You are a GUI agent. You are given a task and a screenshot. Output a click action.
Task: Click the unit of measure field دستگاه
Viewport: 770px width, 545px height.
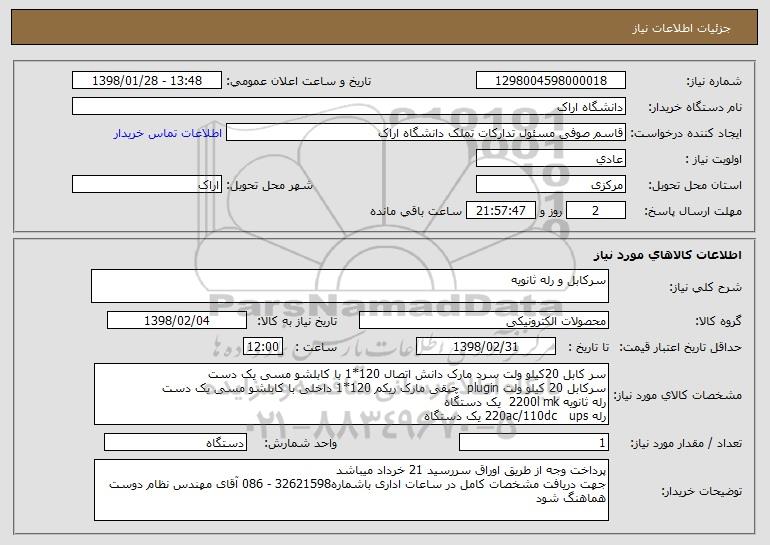point(175,443)
